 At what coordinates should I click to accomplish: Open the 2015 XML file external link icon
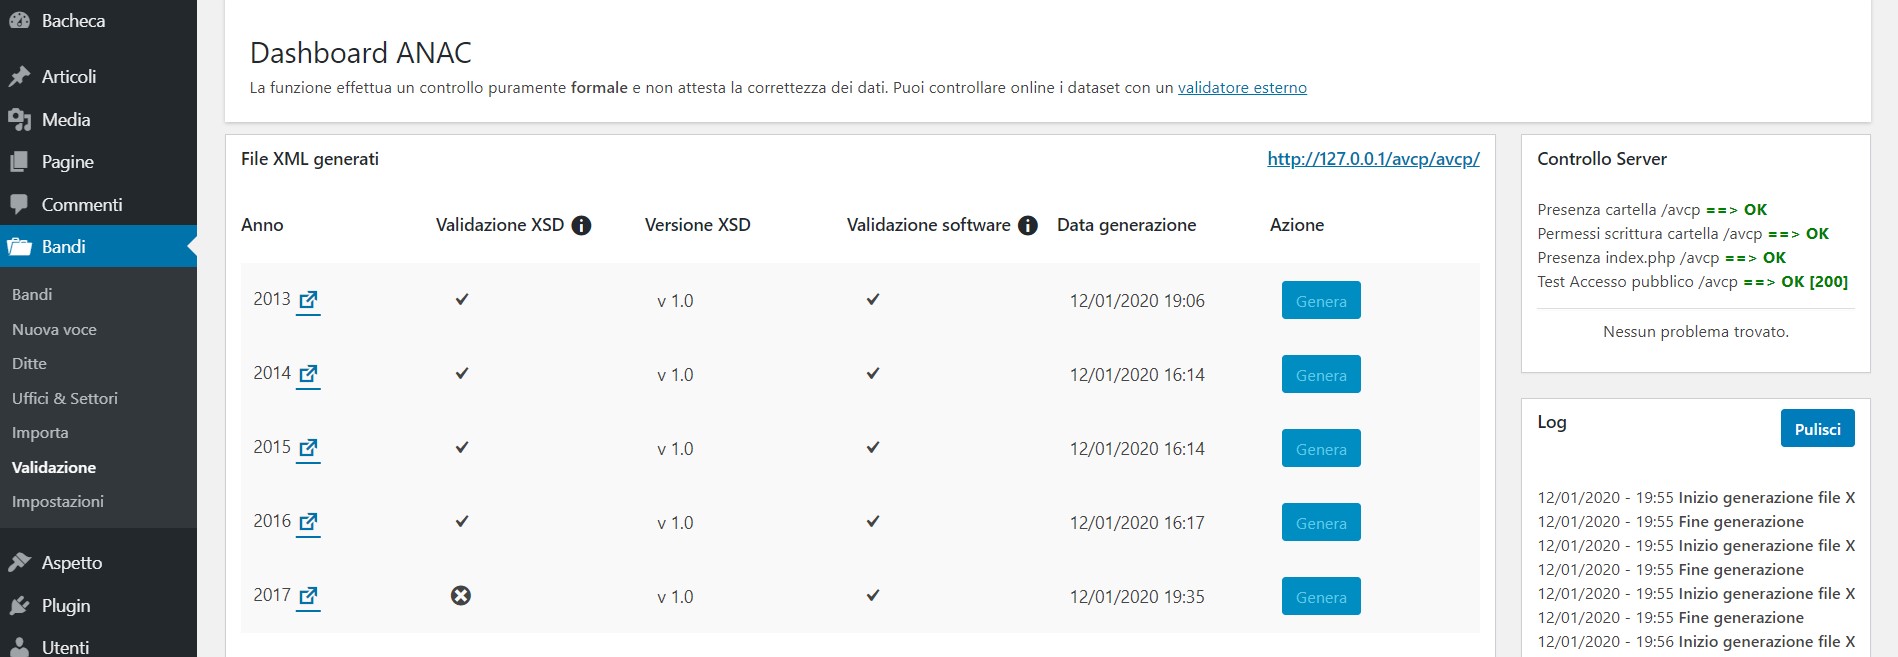(x=308, y=448)
